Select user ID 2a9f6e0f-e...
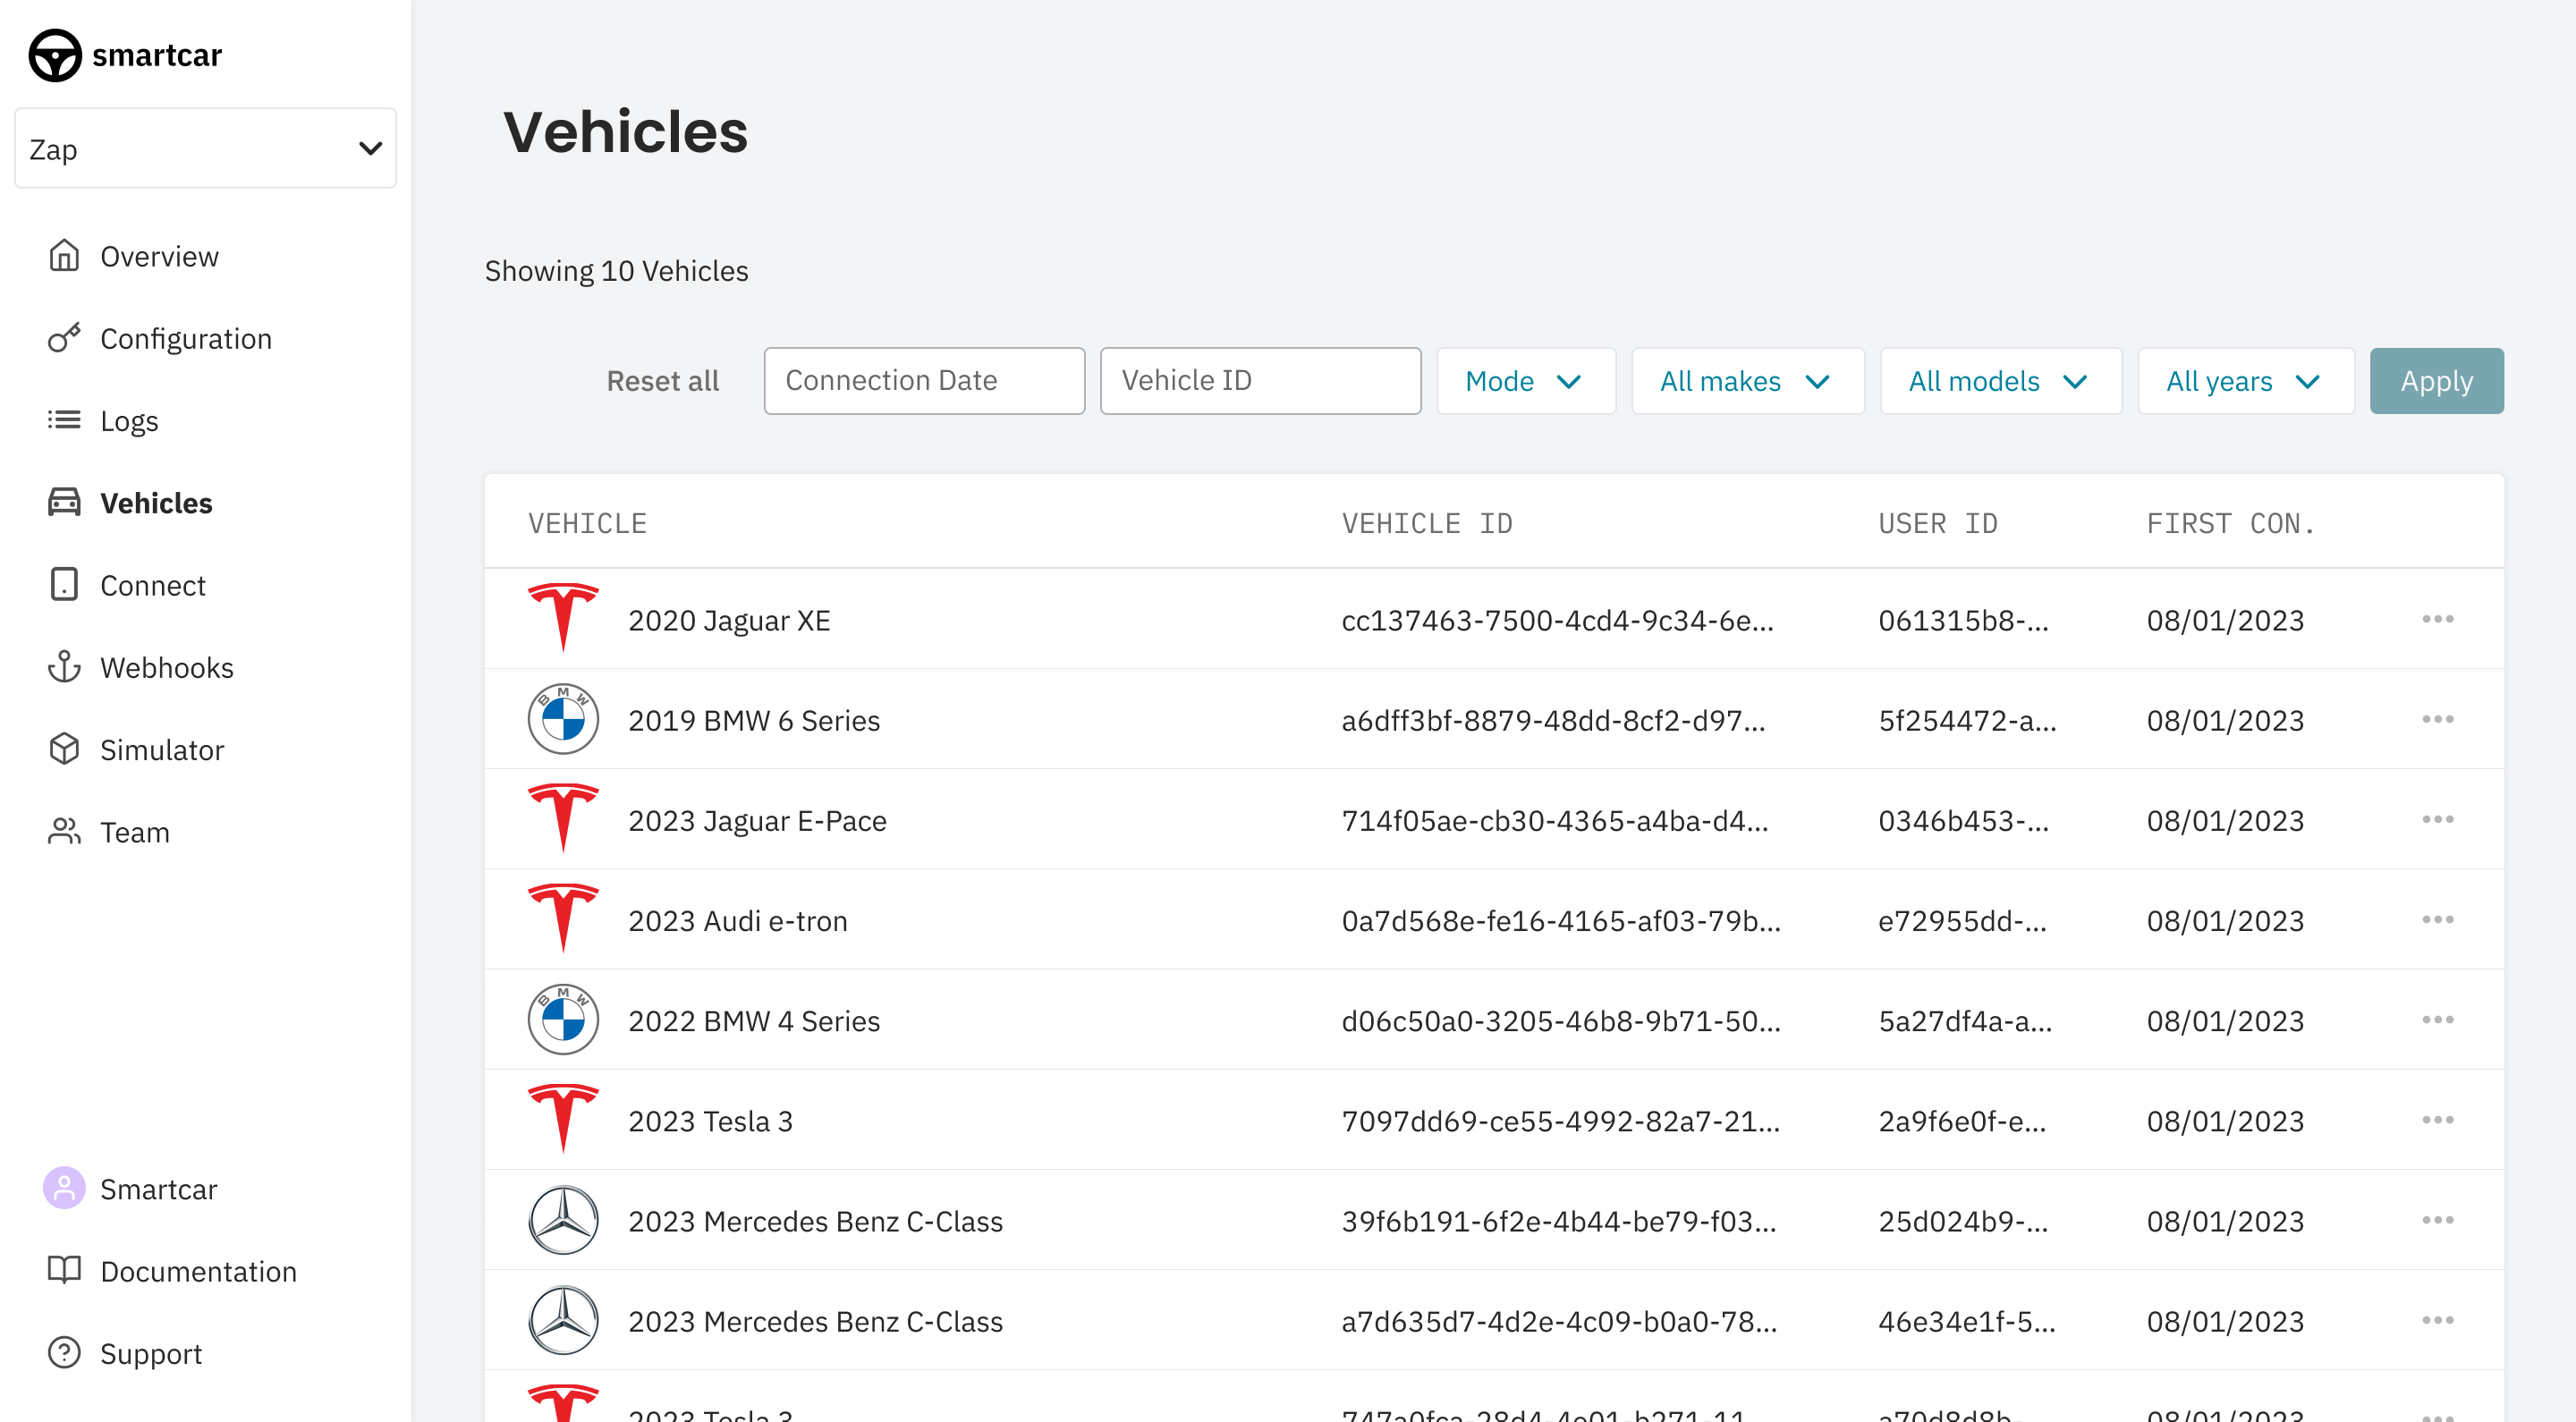The width and height of the screenshot is (2576, 1422). pyautogui.click(x=1962, y=1121)
